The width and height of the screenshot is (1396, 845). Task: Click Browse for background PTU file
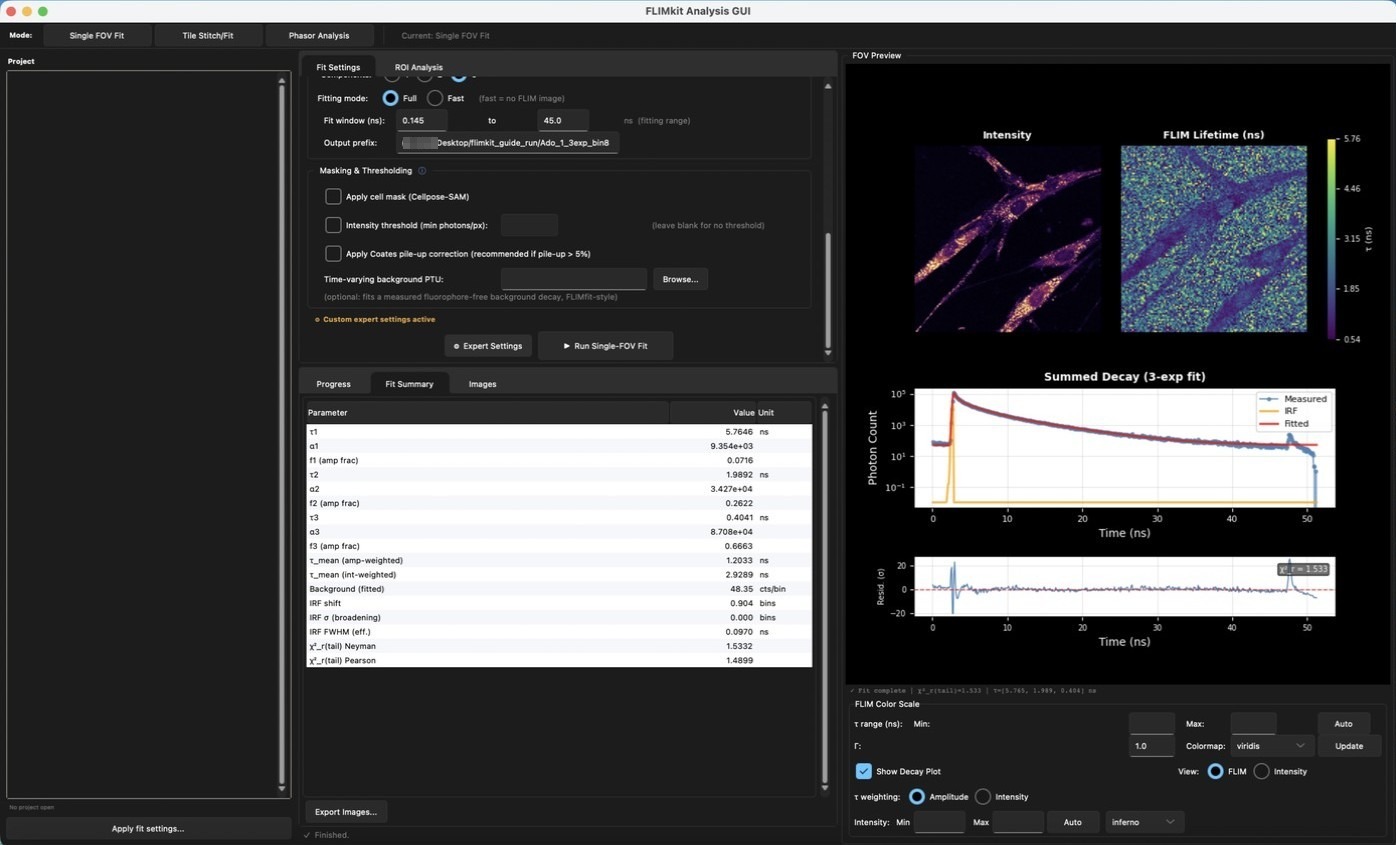(x=680, y=279)
